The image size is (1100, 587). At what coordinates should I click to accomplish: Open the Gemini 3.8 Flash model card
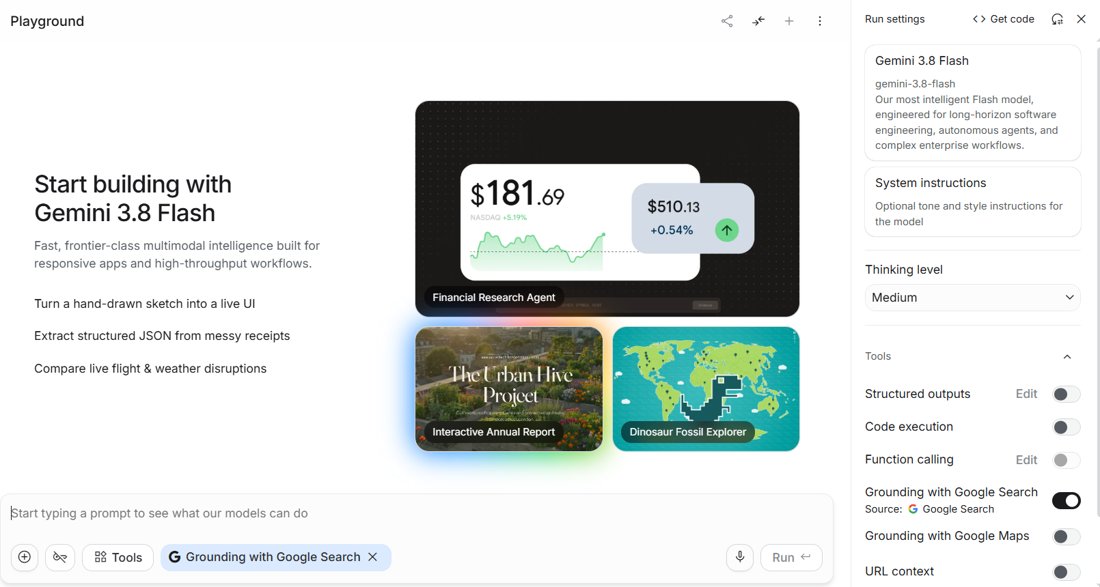click(972, 102)
